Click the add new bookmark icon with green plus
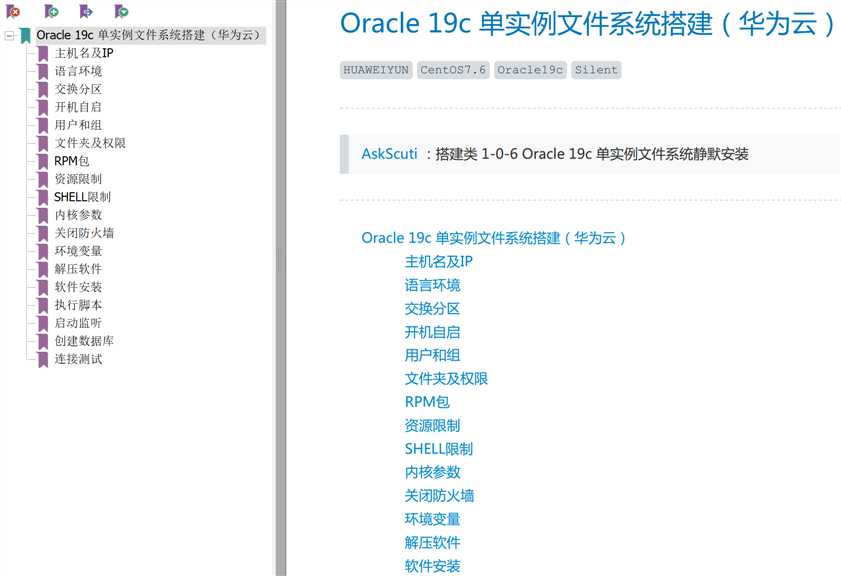Image resolution: width=841 pixels, height=576 pixels. (51, 11)
